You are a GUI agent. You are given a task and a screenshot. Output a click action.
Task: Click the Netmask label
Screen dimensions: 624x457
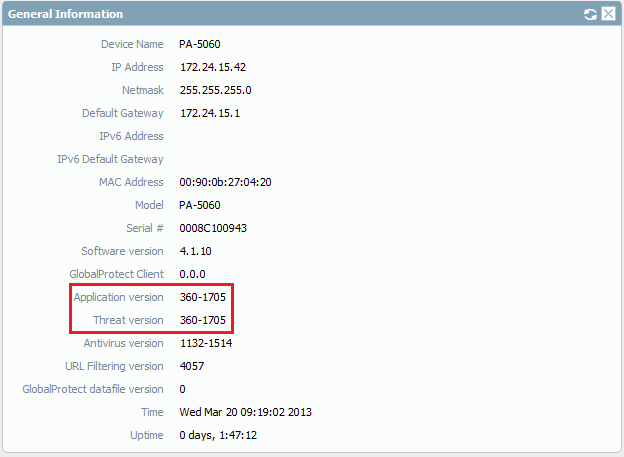pyautogui.click(x=143, y=90)
